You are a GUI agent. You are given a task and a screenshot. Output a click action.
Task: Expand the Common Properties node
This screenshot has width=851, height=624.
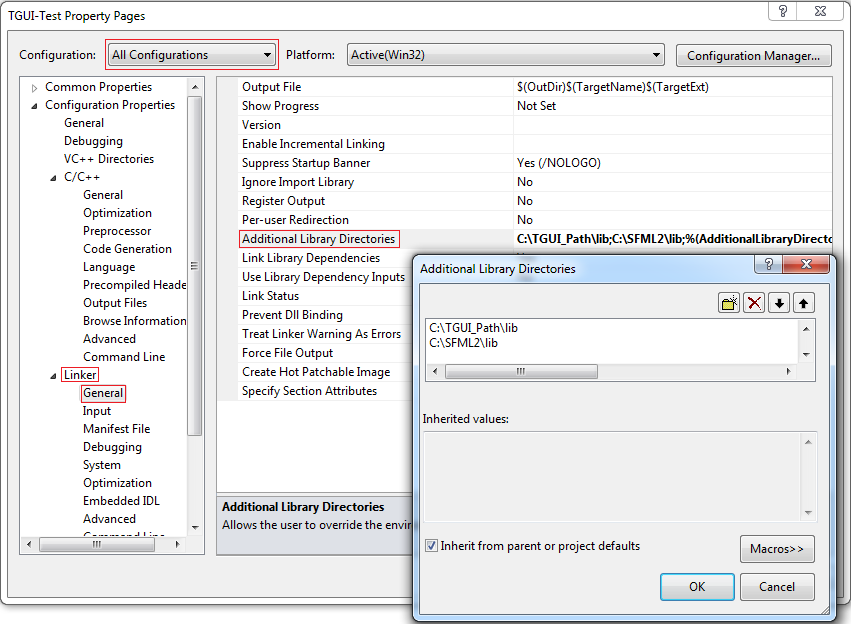33,86
